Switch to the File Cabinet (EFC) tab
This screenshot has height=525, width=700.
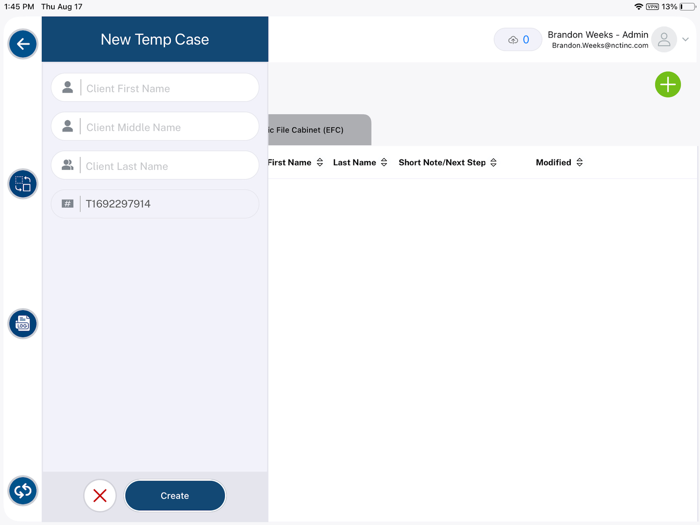point(320,130)
